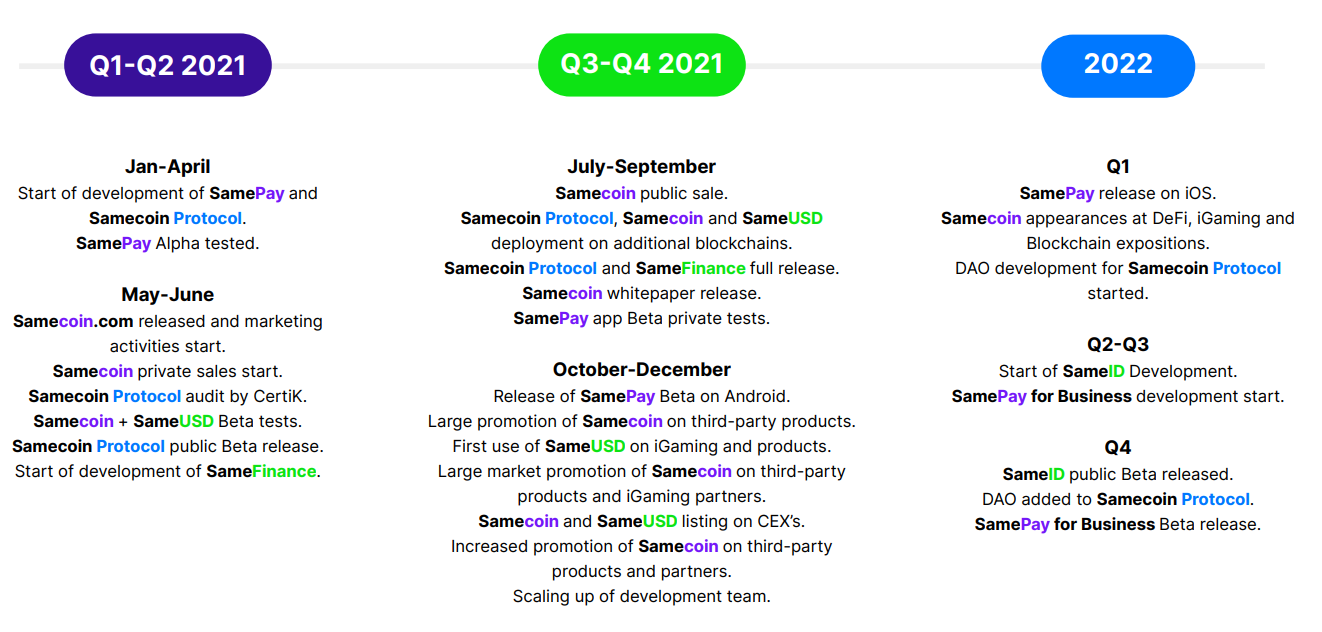Viewport: 1322px width, 632px height.
Task: Select the green Q3-Q4 2021 milestone
Action: (x=641, y=65)
